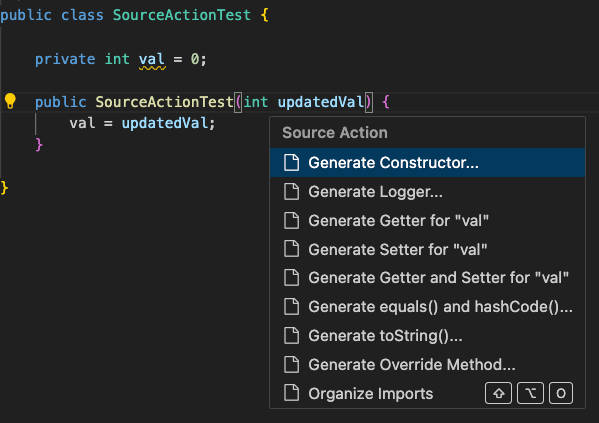Choose Generate Logger... from Source Action menu
This screenshot has width=599, height=423.
pos(427,192)
